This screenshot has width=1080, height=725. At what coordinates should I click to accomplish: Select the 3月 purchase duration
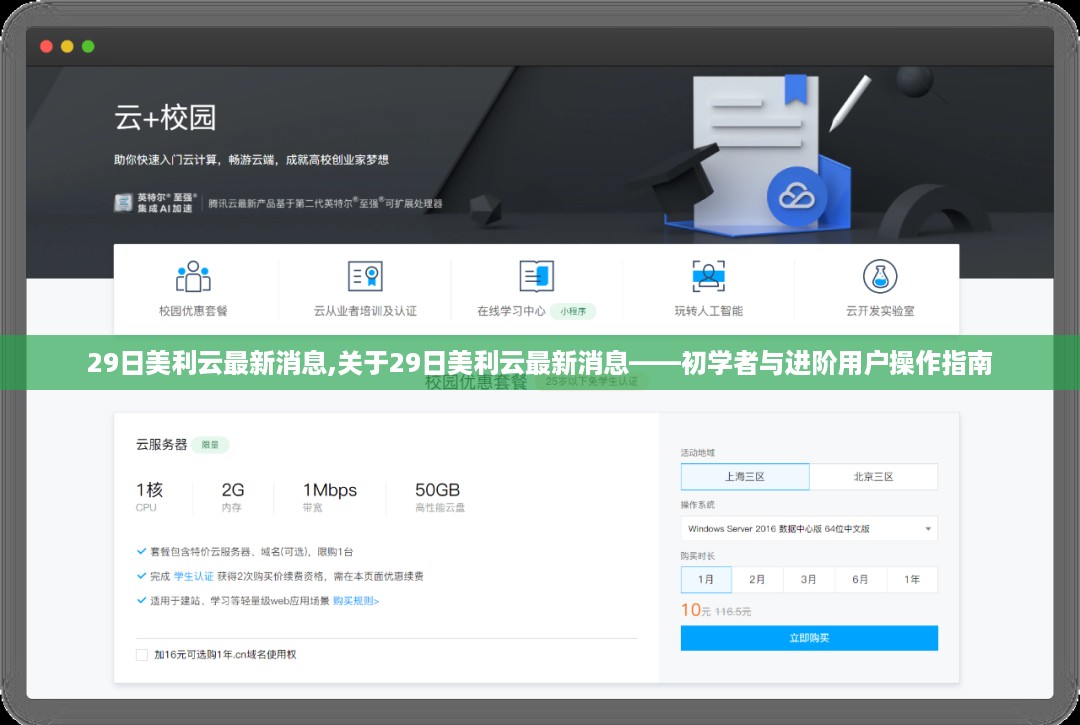coord(808,580)
